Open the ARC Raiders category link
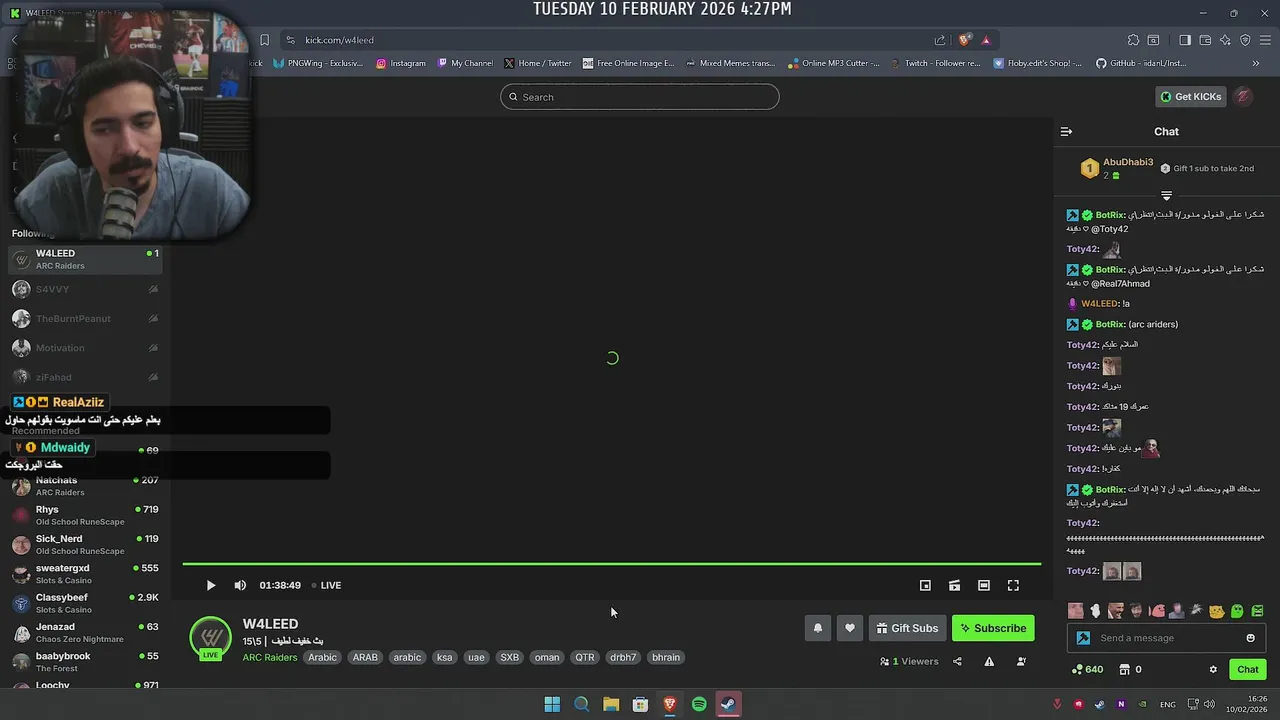Viewport: 1280px width, 720px height. point(270,657)
